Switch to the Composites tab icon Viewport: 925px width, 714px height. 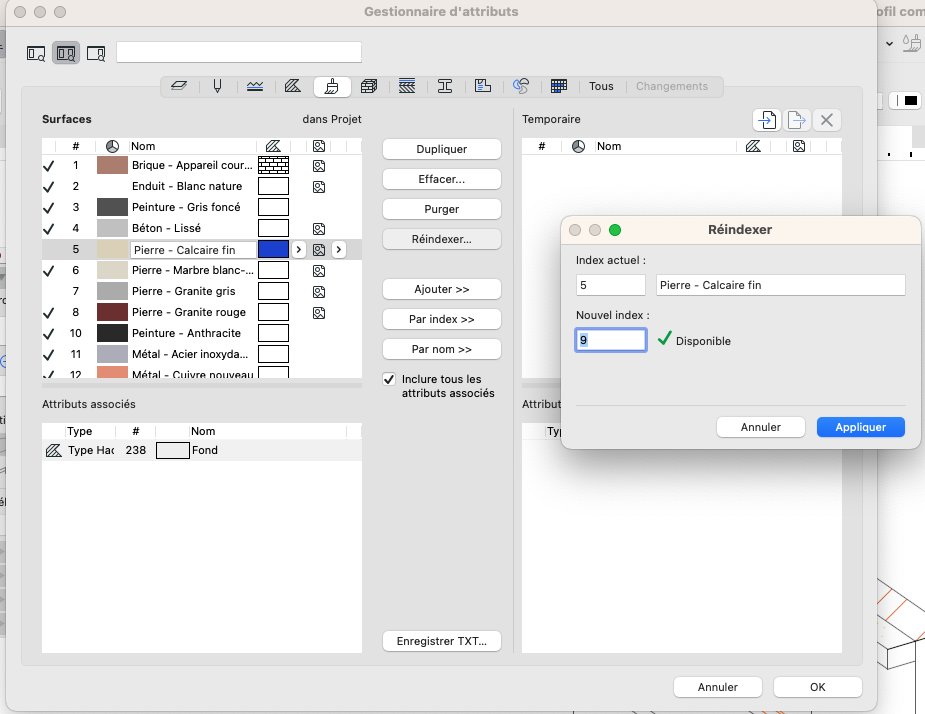pyautogui.click(x=407, y=86)
